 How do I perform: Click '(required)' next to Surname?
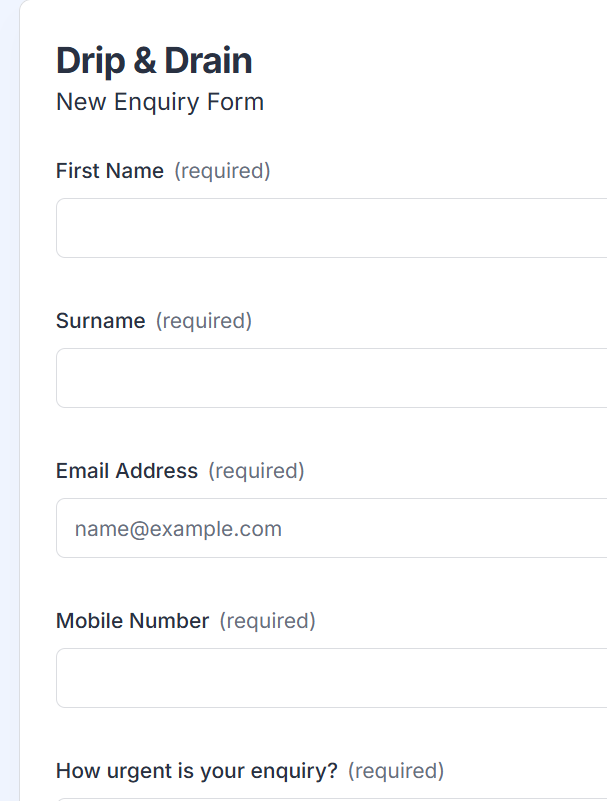[204, 321]
